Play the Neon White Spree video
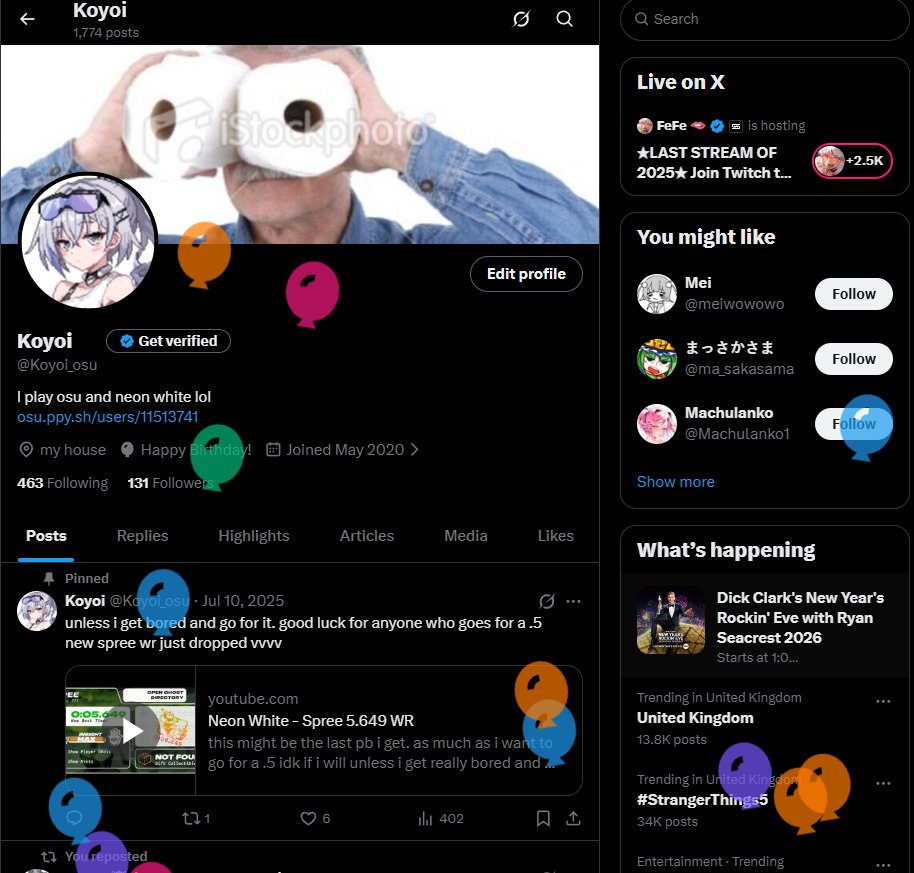Viewport: 914px width, 873px height. pyautogui.click(x=130, y=731)
